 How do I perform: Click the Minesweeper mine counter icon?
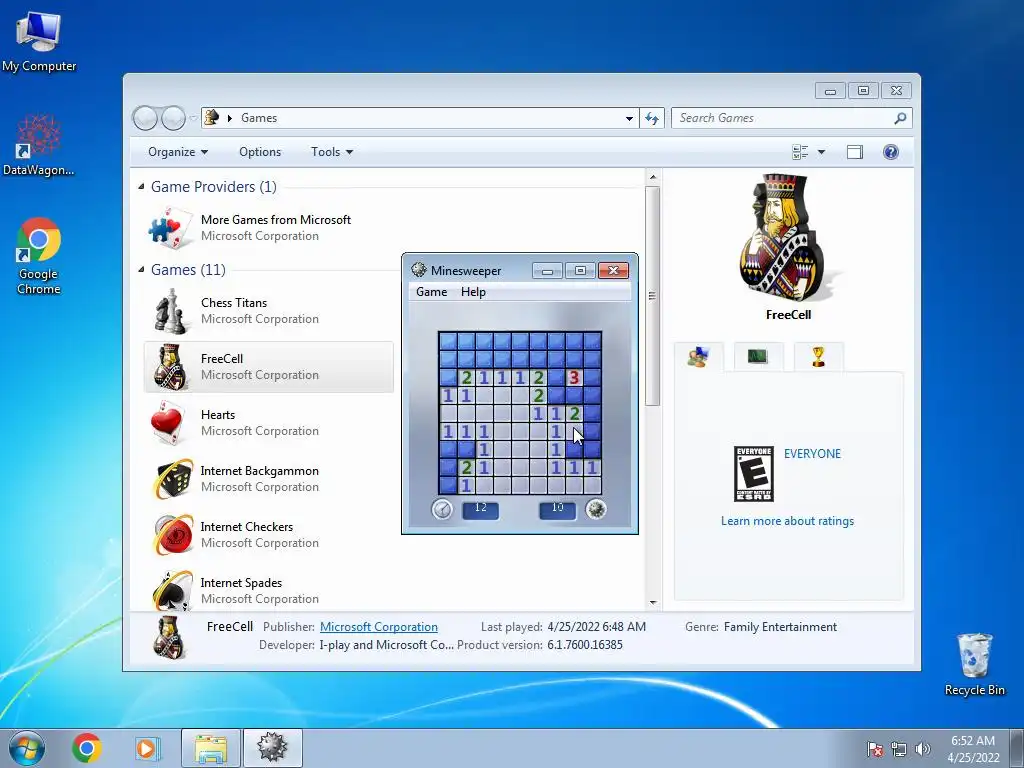pos(596,509)
